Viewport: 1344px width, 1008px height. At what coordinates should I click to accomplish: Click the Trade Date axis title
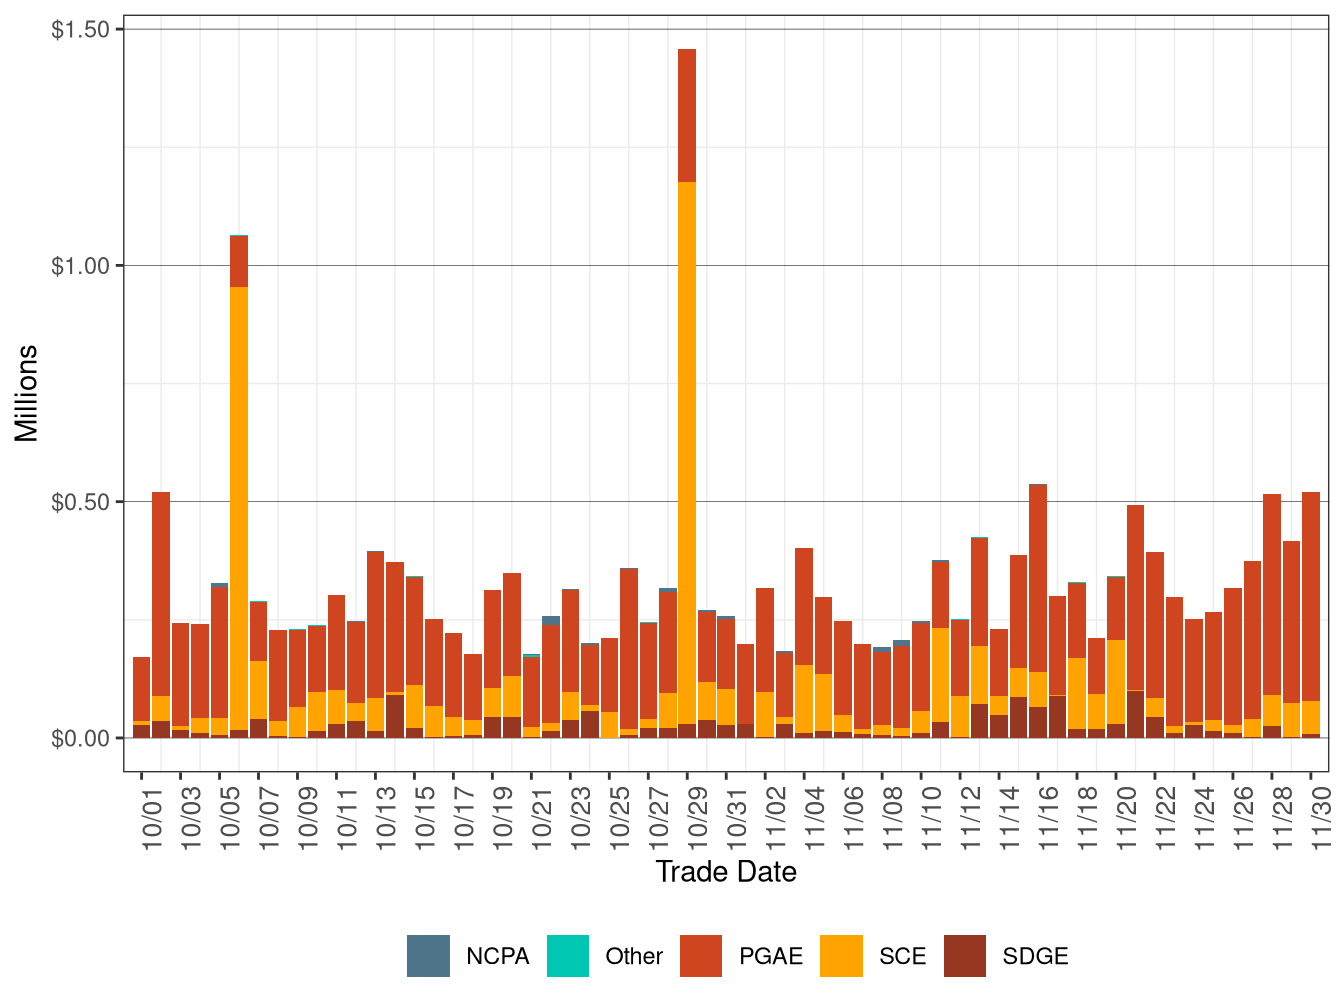tap(727, 872)
